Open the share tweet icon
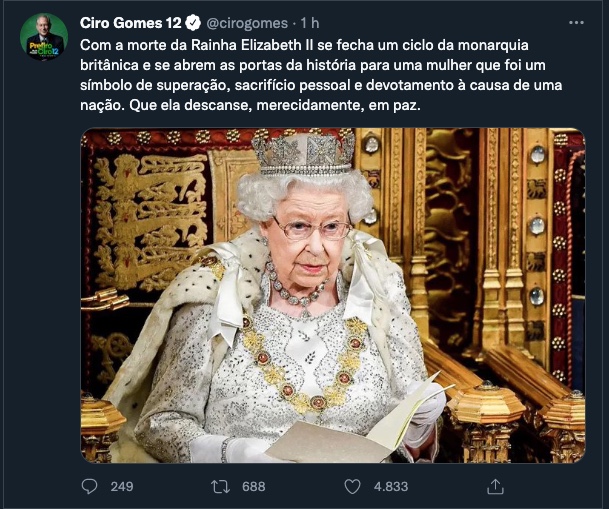Image resolution: width=609 pixels, height=509 pixels. [494, 486]
